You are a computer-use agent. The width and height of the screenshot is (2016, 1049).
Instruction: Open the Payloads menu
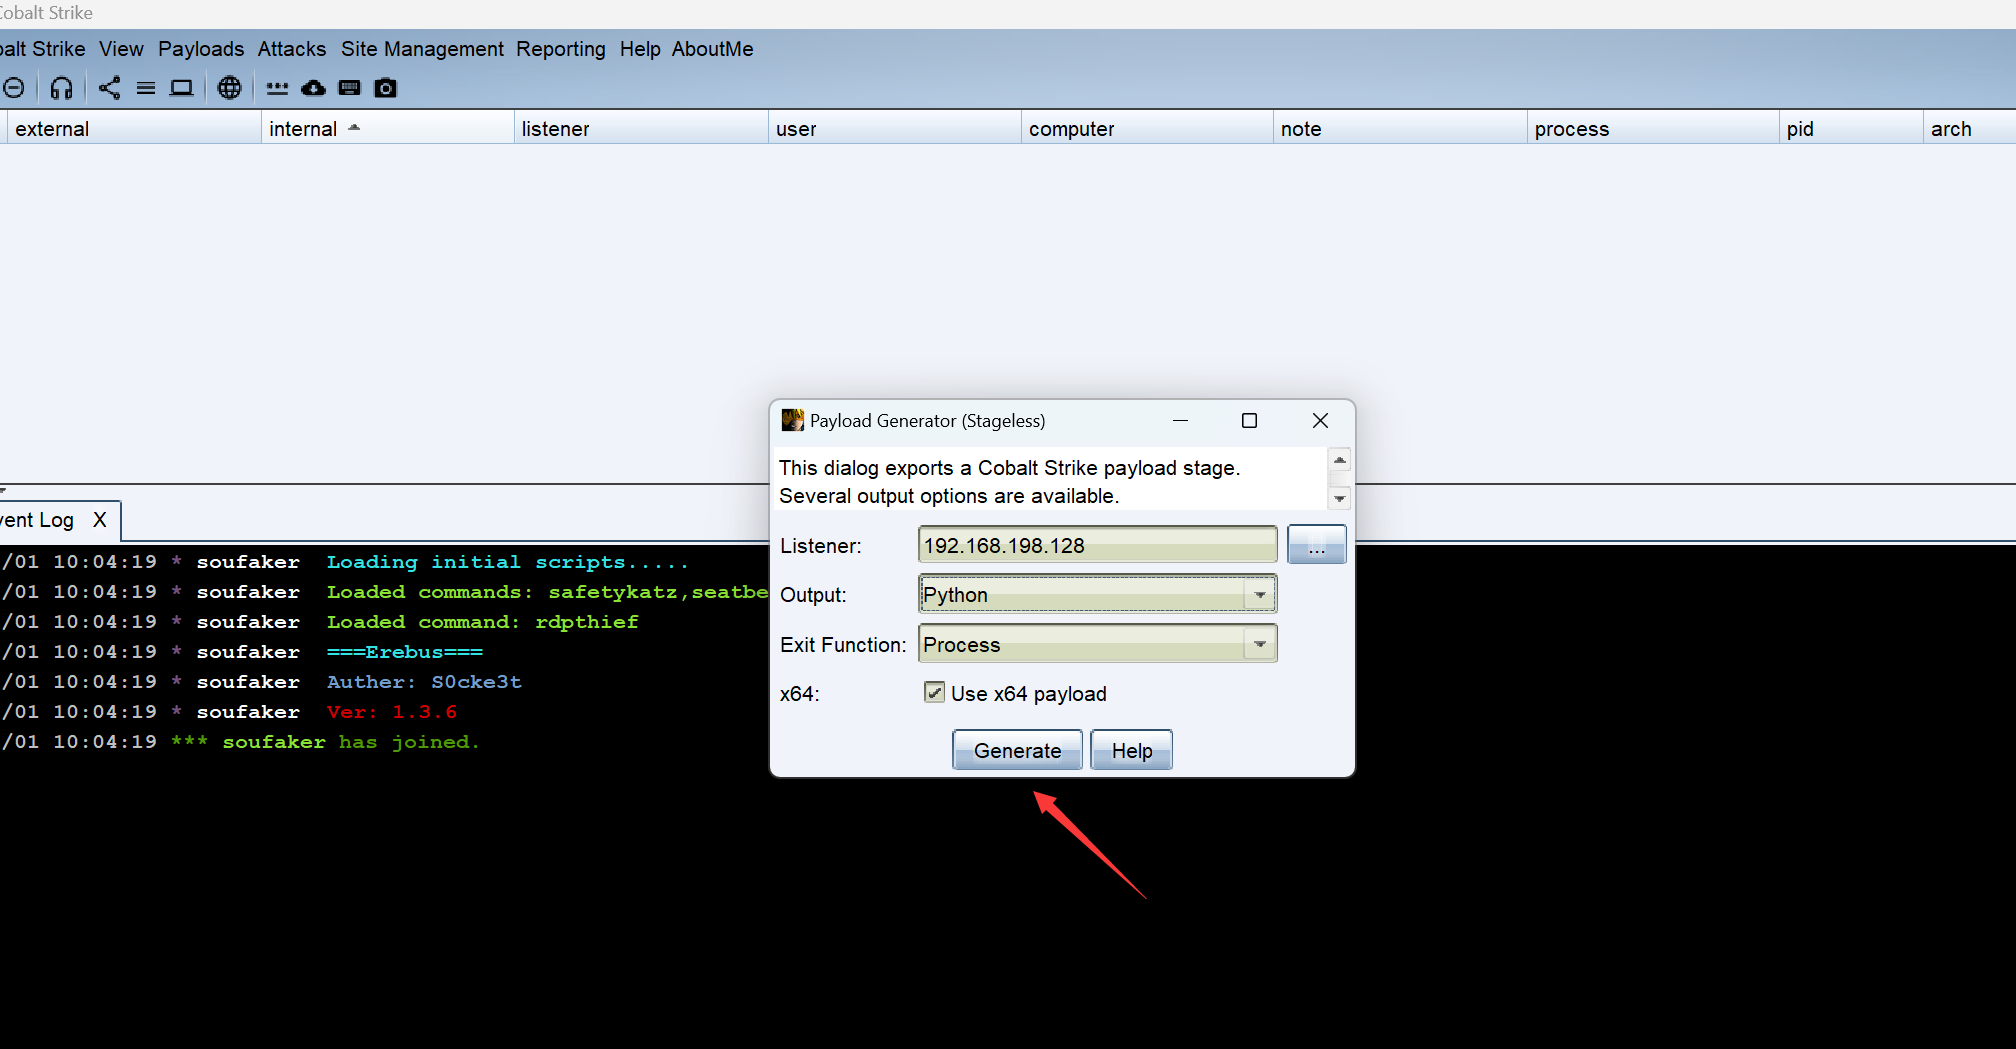201,49
